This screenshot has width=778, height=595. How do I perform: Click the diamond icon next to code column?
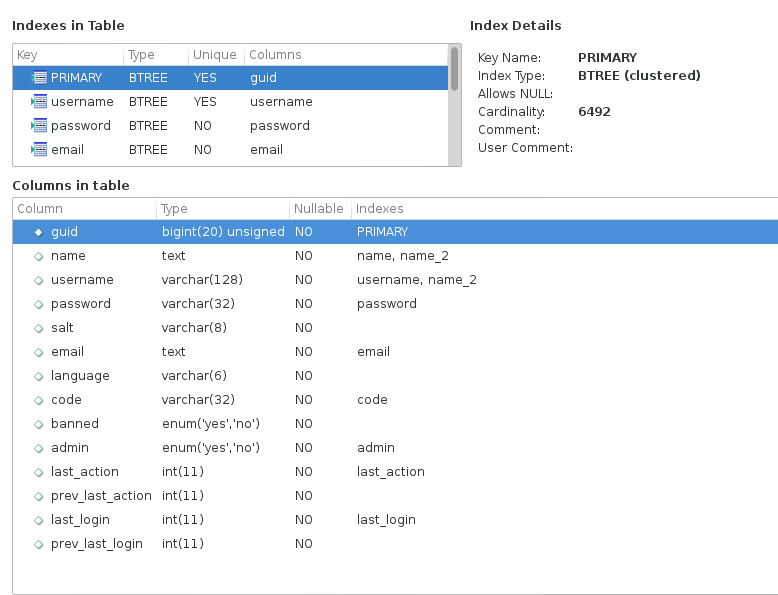point(39,400)
